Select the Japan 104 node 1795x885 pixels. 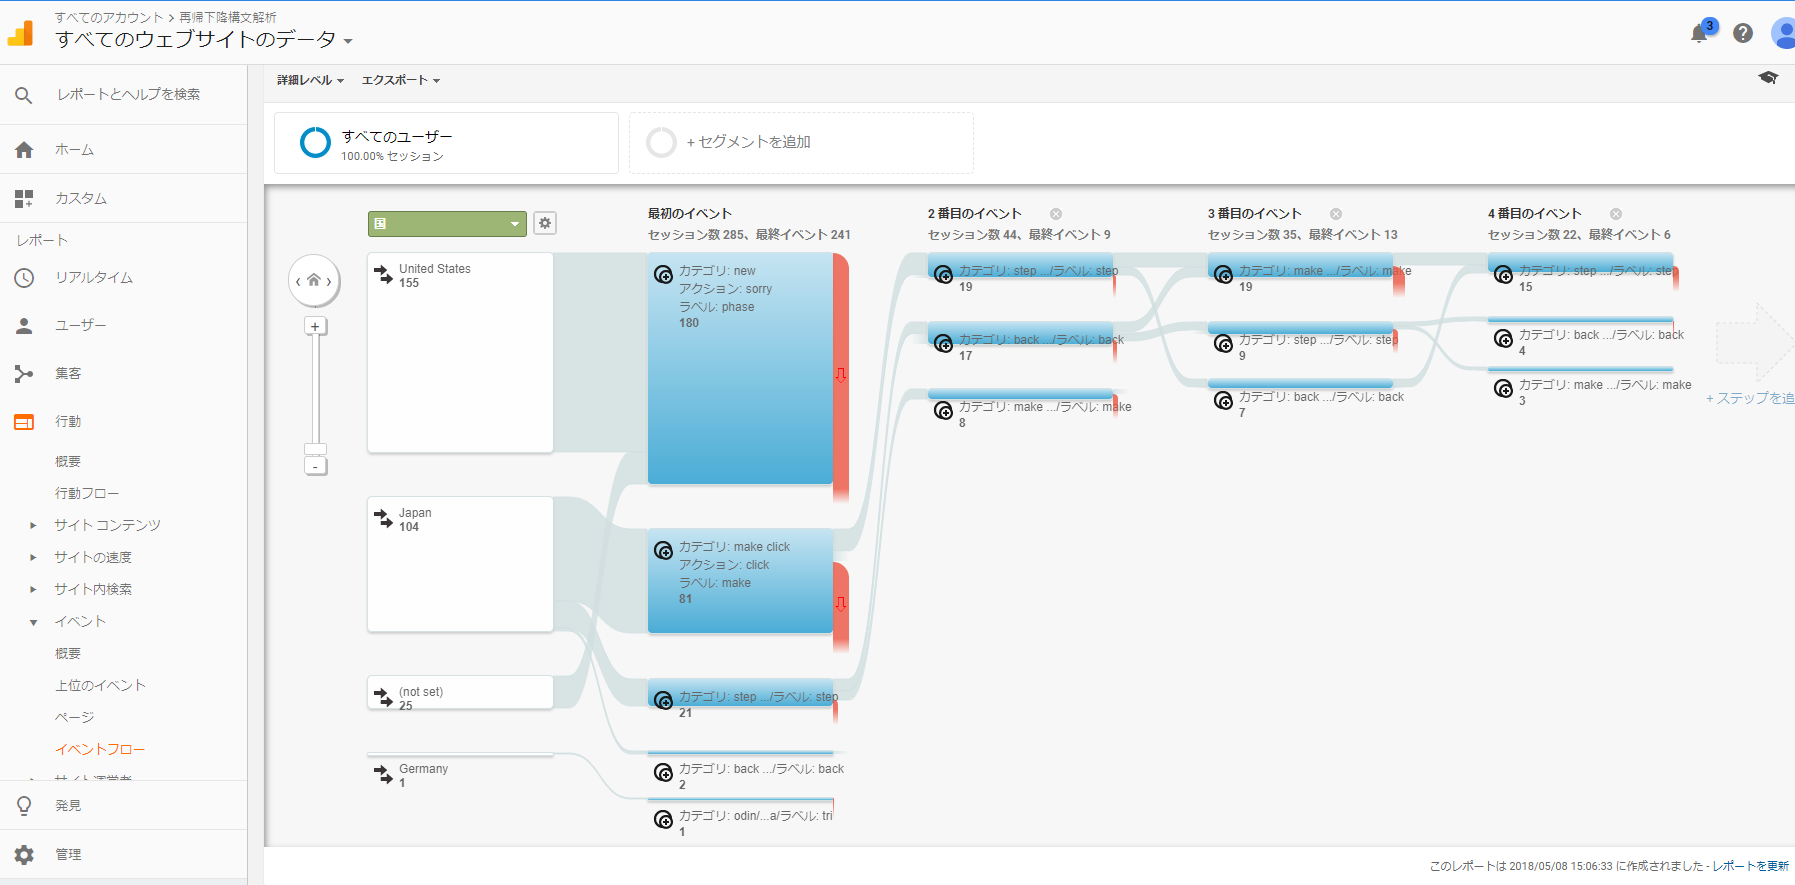click(x=460, y=564)
